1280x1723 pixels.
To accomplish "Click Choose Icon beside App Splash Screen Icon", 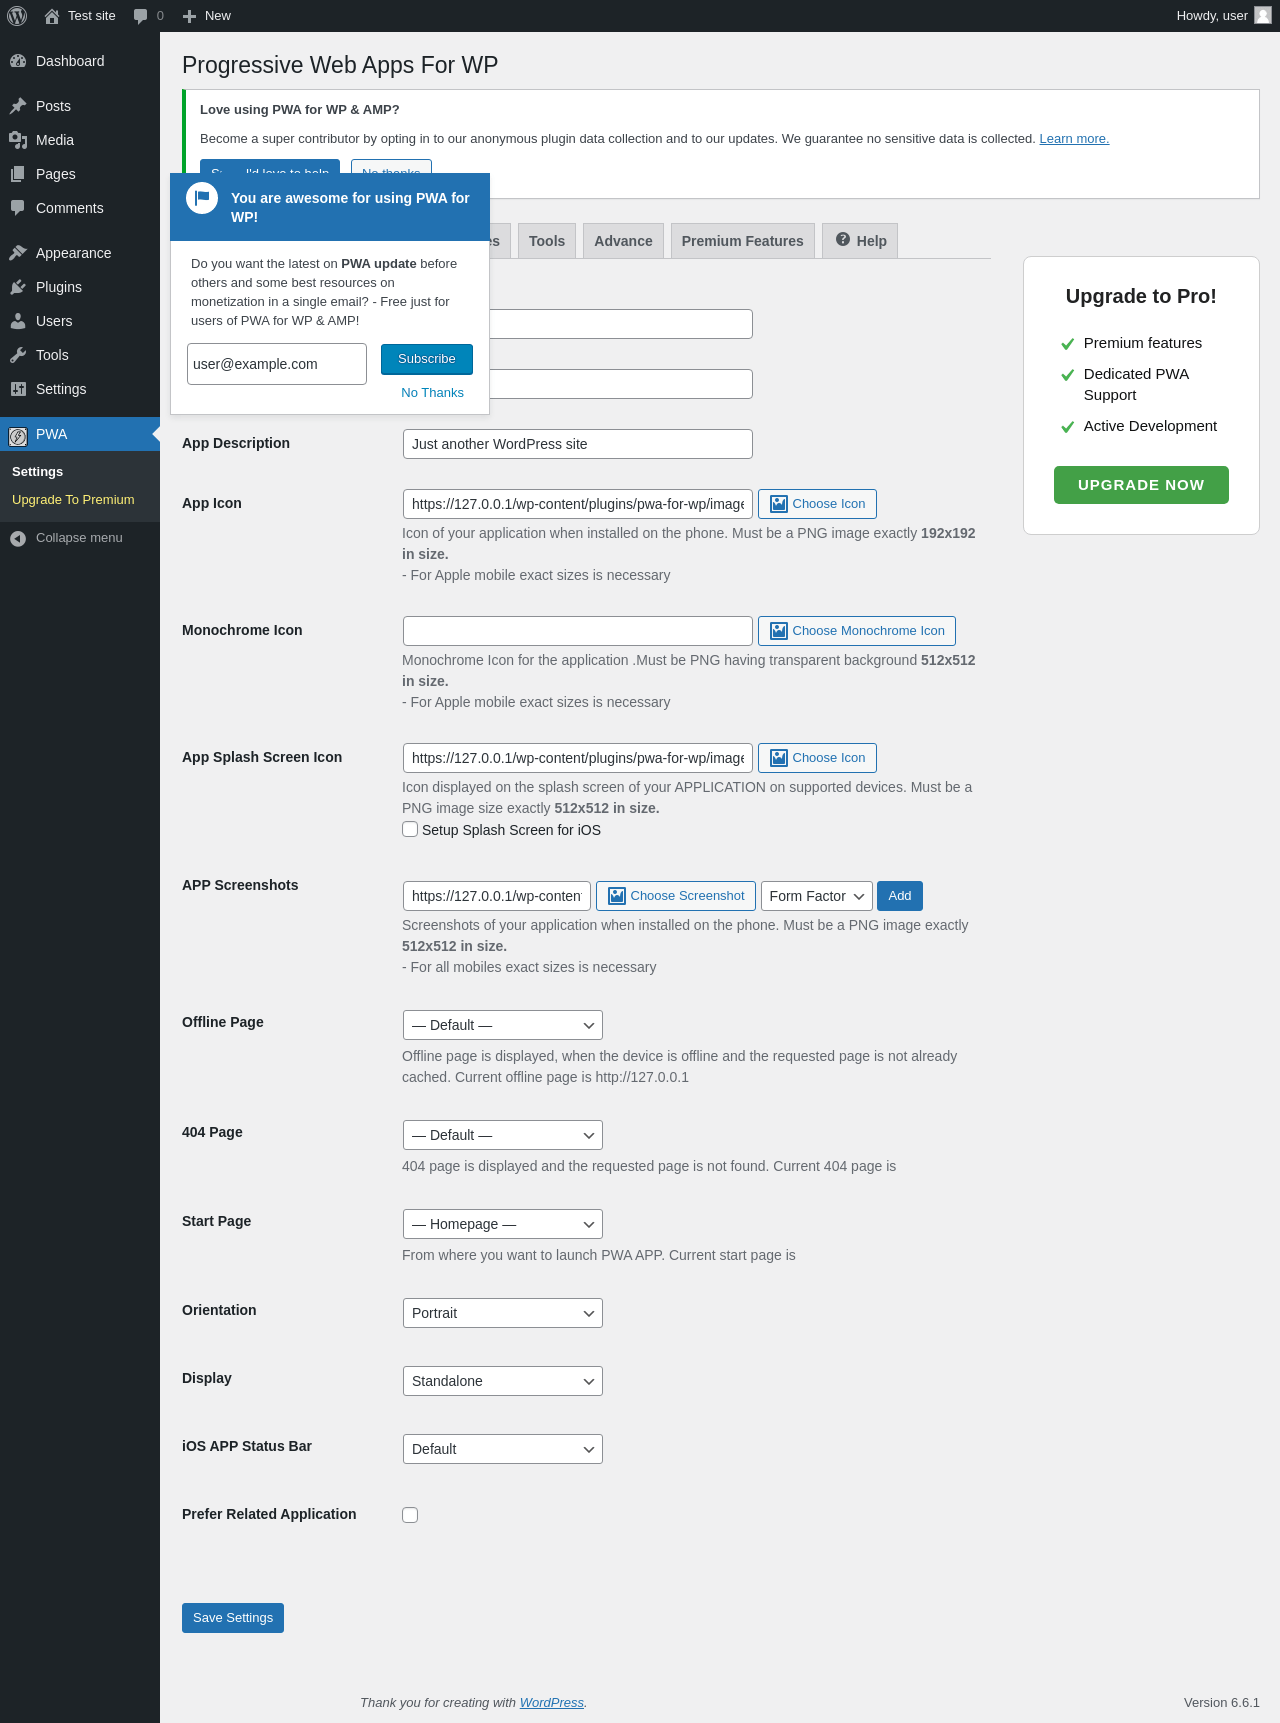I will tap(817, 758).
